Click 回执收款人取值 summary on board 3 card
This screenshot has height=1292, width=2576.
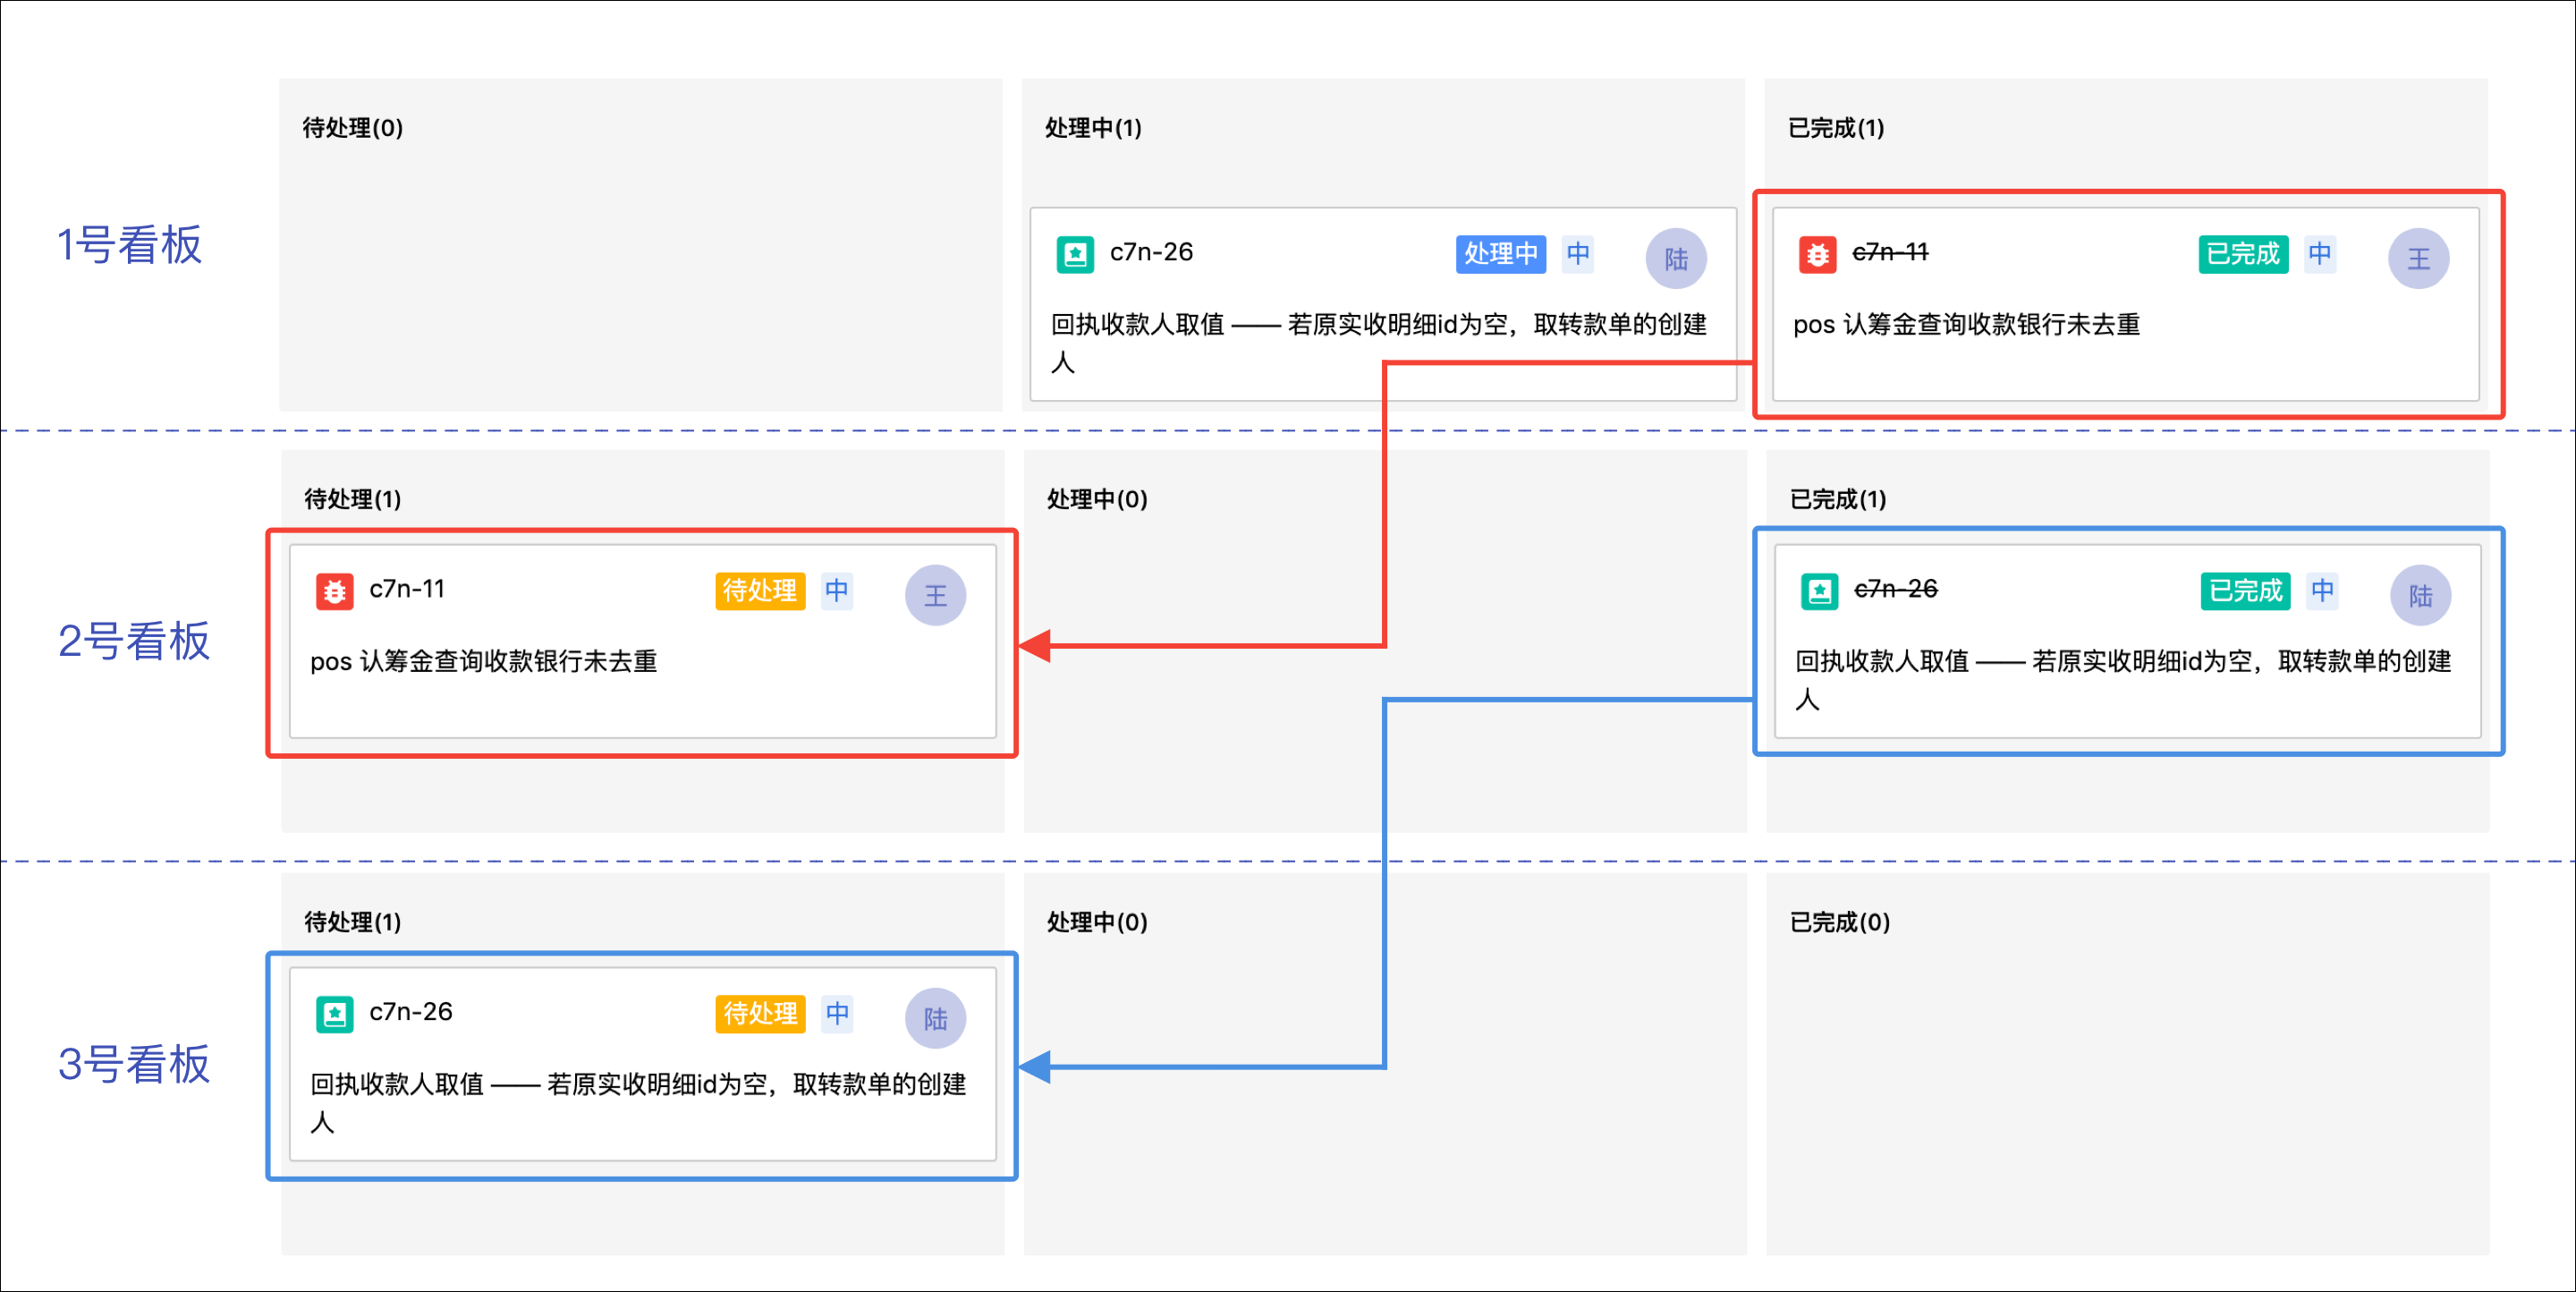click(638, 1103)
